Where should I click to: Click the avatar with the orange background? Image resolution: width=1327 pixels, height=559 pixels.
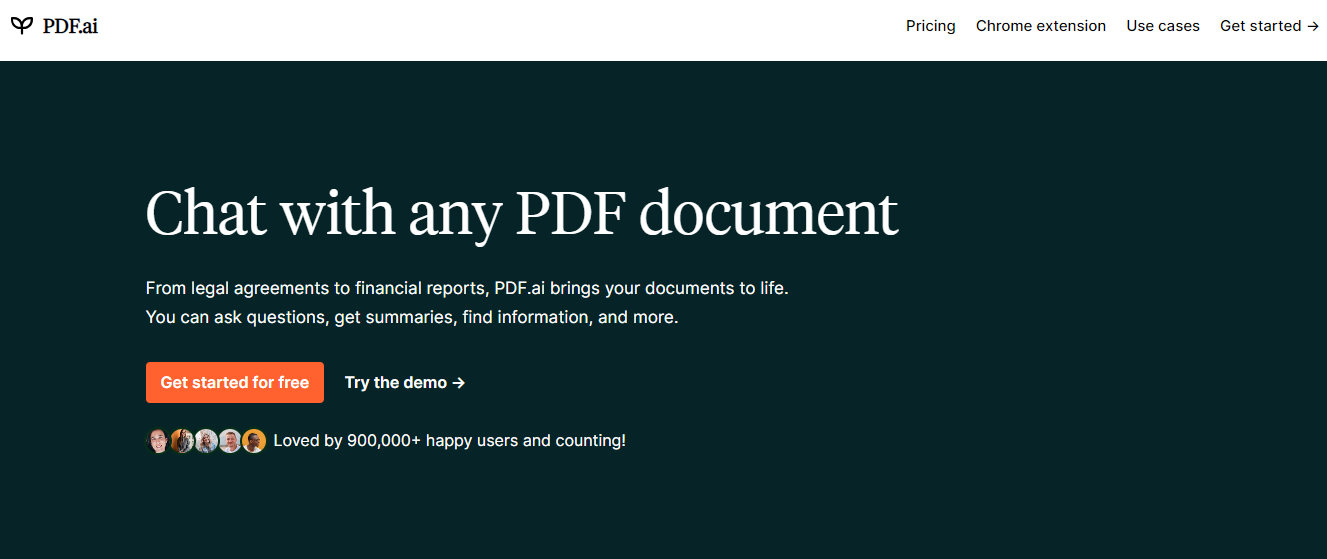[254, 441]
